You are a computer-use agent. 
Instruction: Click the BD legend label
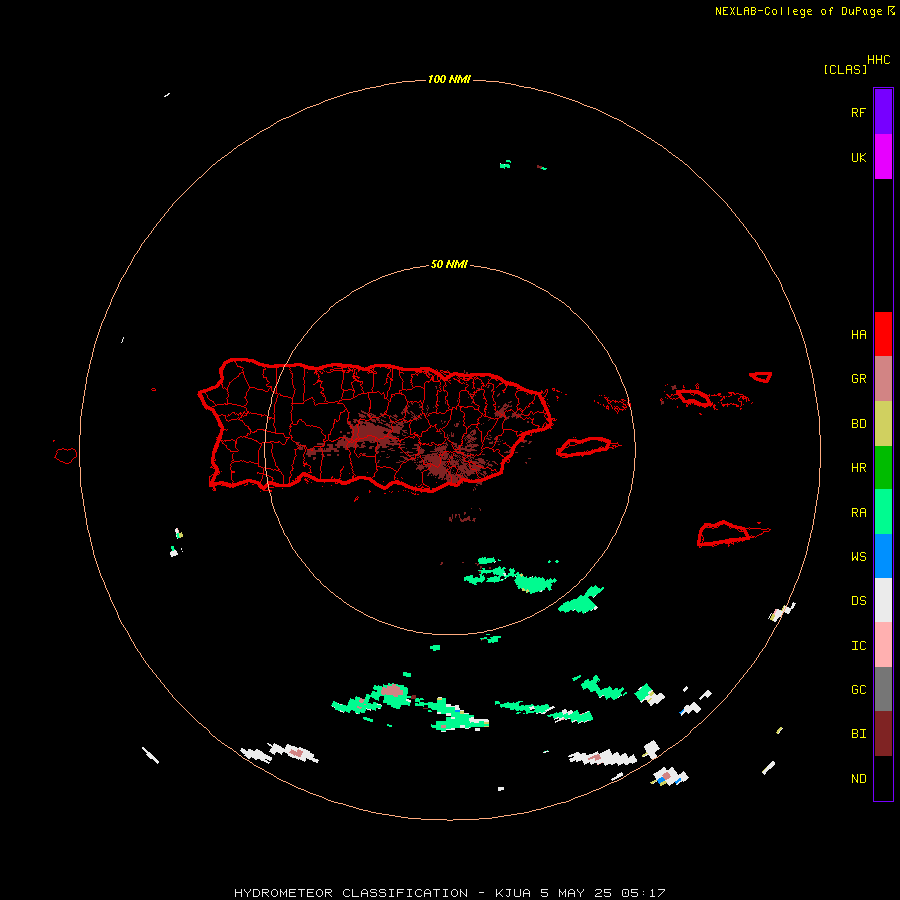pyautogui.click(x=858, y=424)
